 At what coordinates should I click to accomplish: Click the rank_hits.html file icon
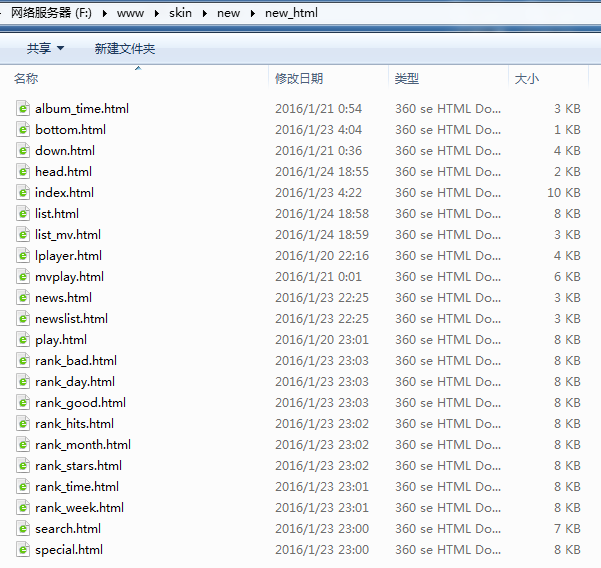click(23, 424)
